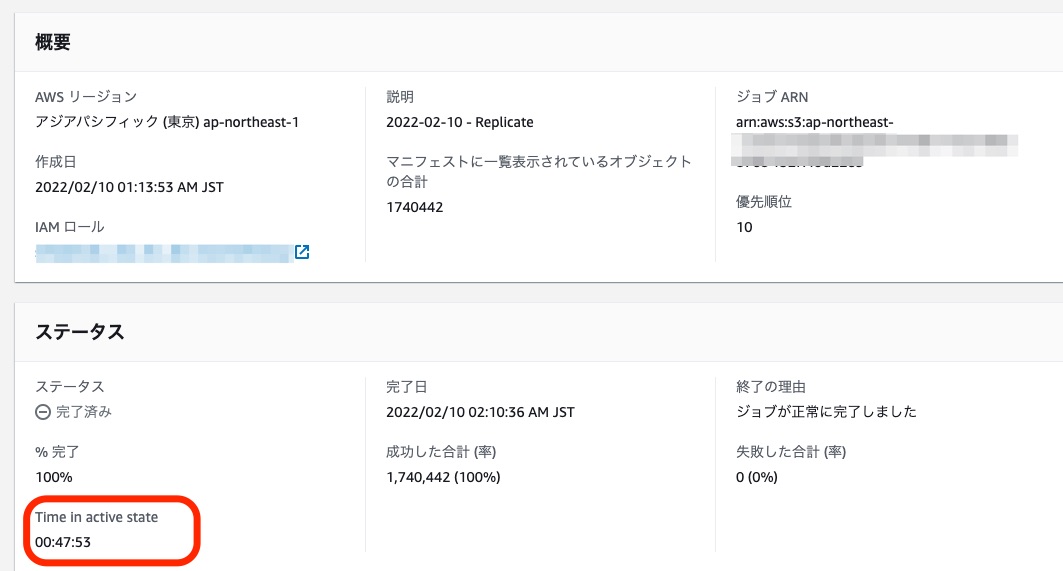Click the manifest object total 1740442
Viewport: 1063px width, 571px height.
tap(414, 207)
